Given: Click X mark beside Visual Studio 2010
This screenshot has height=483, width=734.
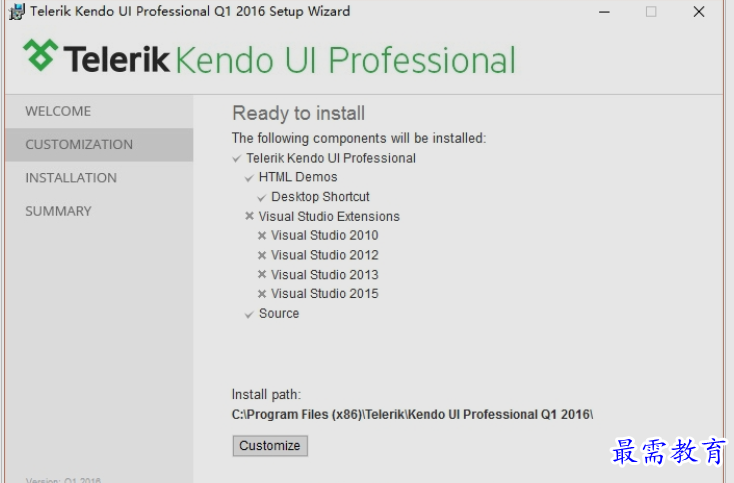Looking at the screenshot, I should 262,235.
